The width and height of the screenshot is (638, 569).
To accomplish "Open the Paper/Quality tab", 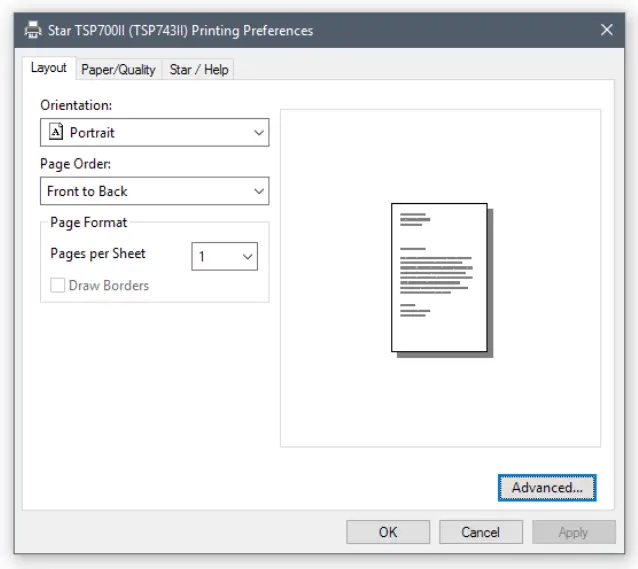I will (x=118, y=70).
